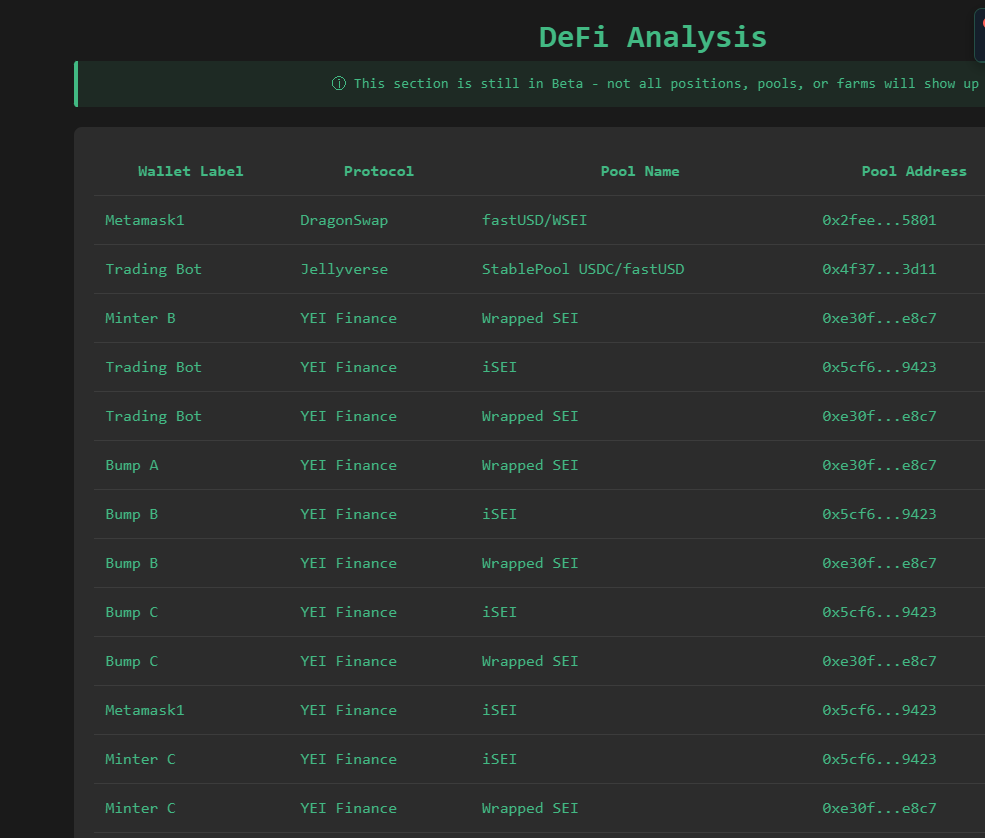Click the StablePool USDC/fastUSD pool name
Viewport: 985px width, 838px height.
click(x=583, y=269)
